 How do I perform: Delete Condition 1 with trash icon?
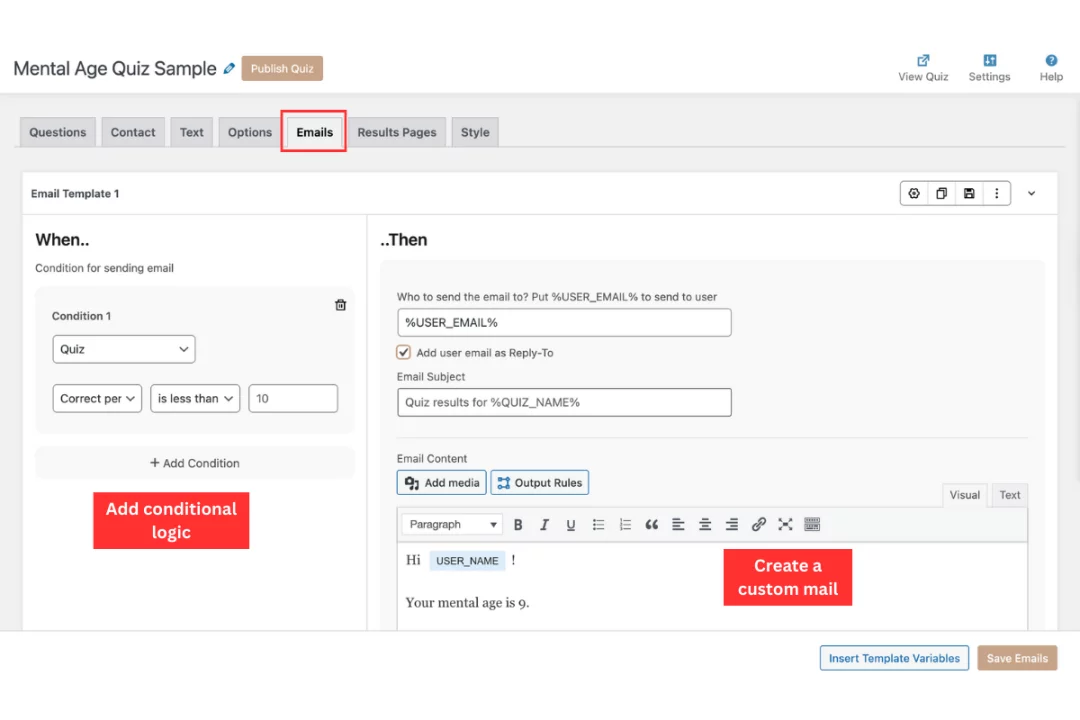[340, 305]
